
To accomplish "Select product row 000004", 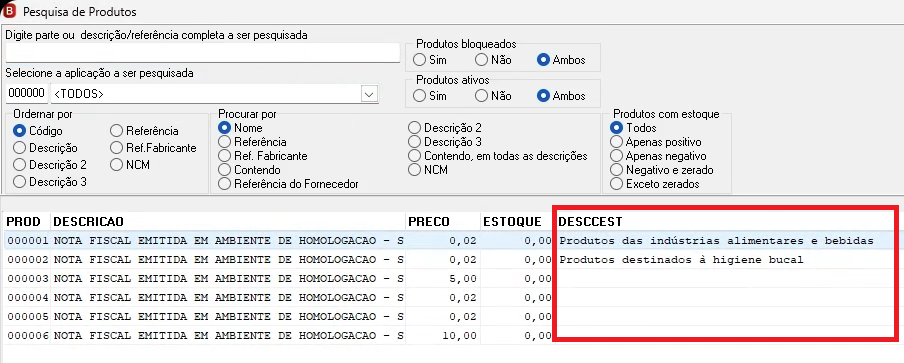I will click(451, 297).
